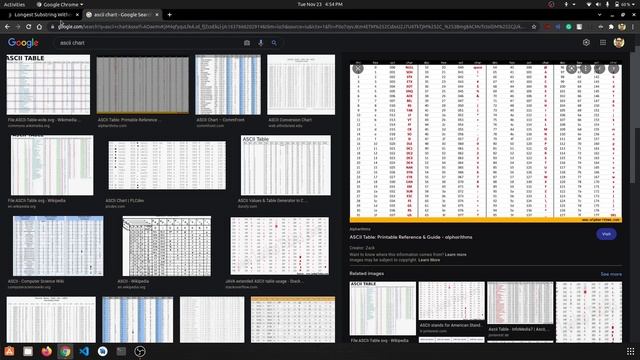640x360 pixels.
Task: Launch Firefox from the dock
Action: pos(47,351)
